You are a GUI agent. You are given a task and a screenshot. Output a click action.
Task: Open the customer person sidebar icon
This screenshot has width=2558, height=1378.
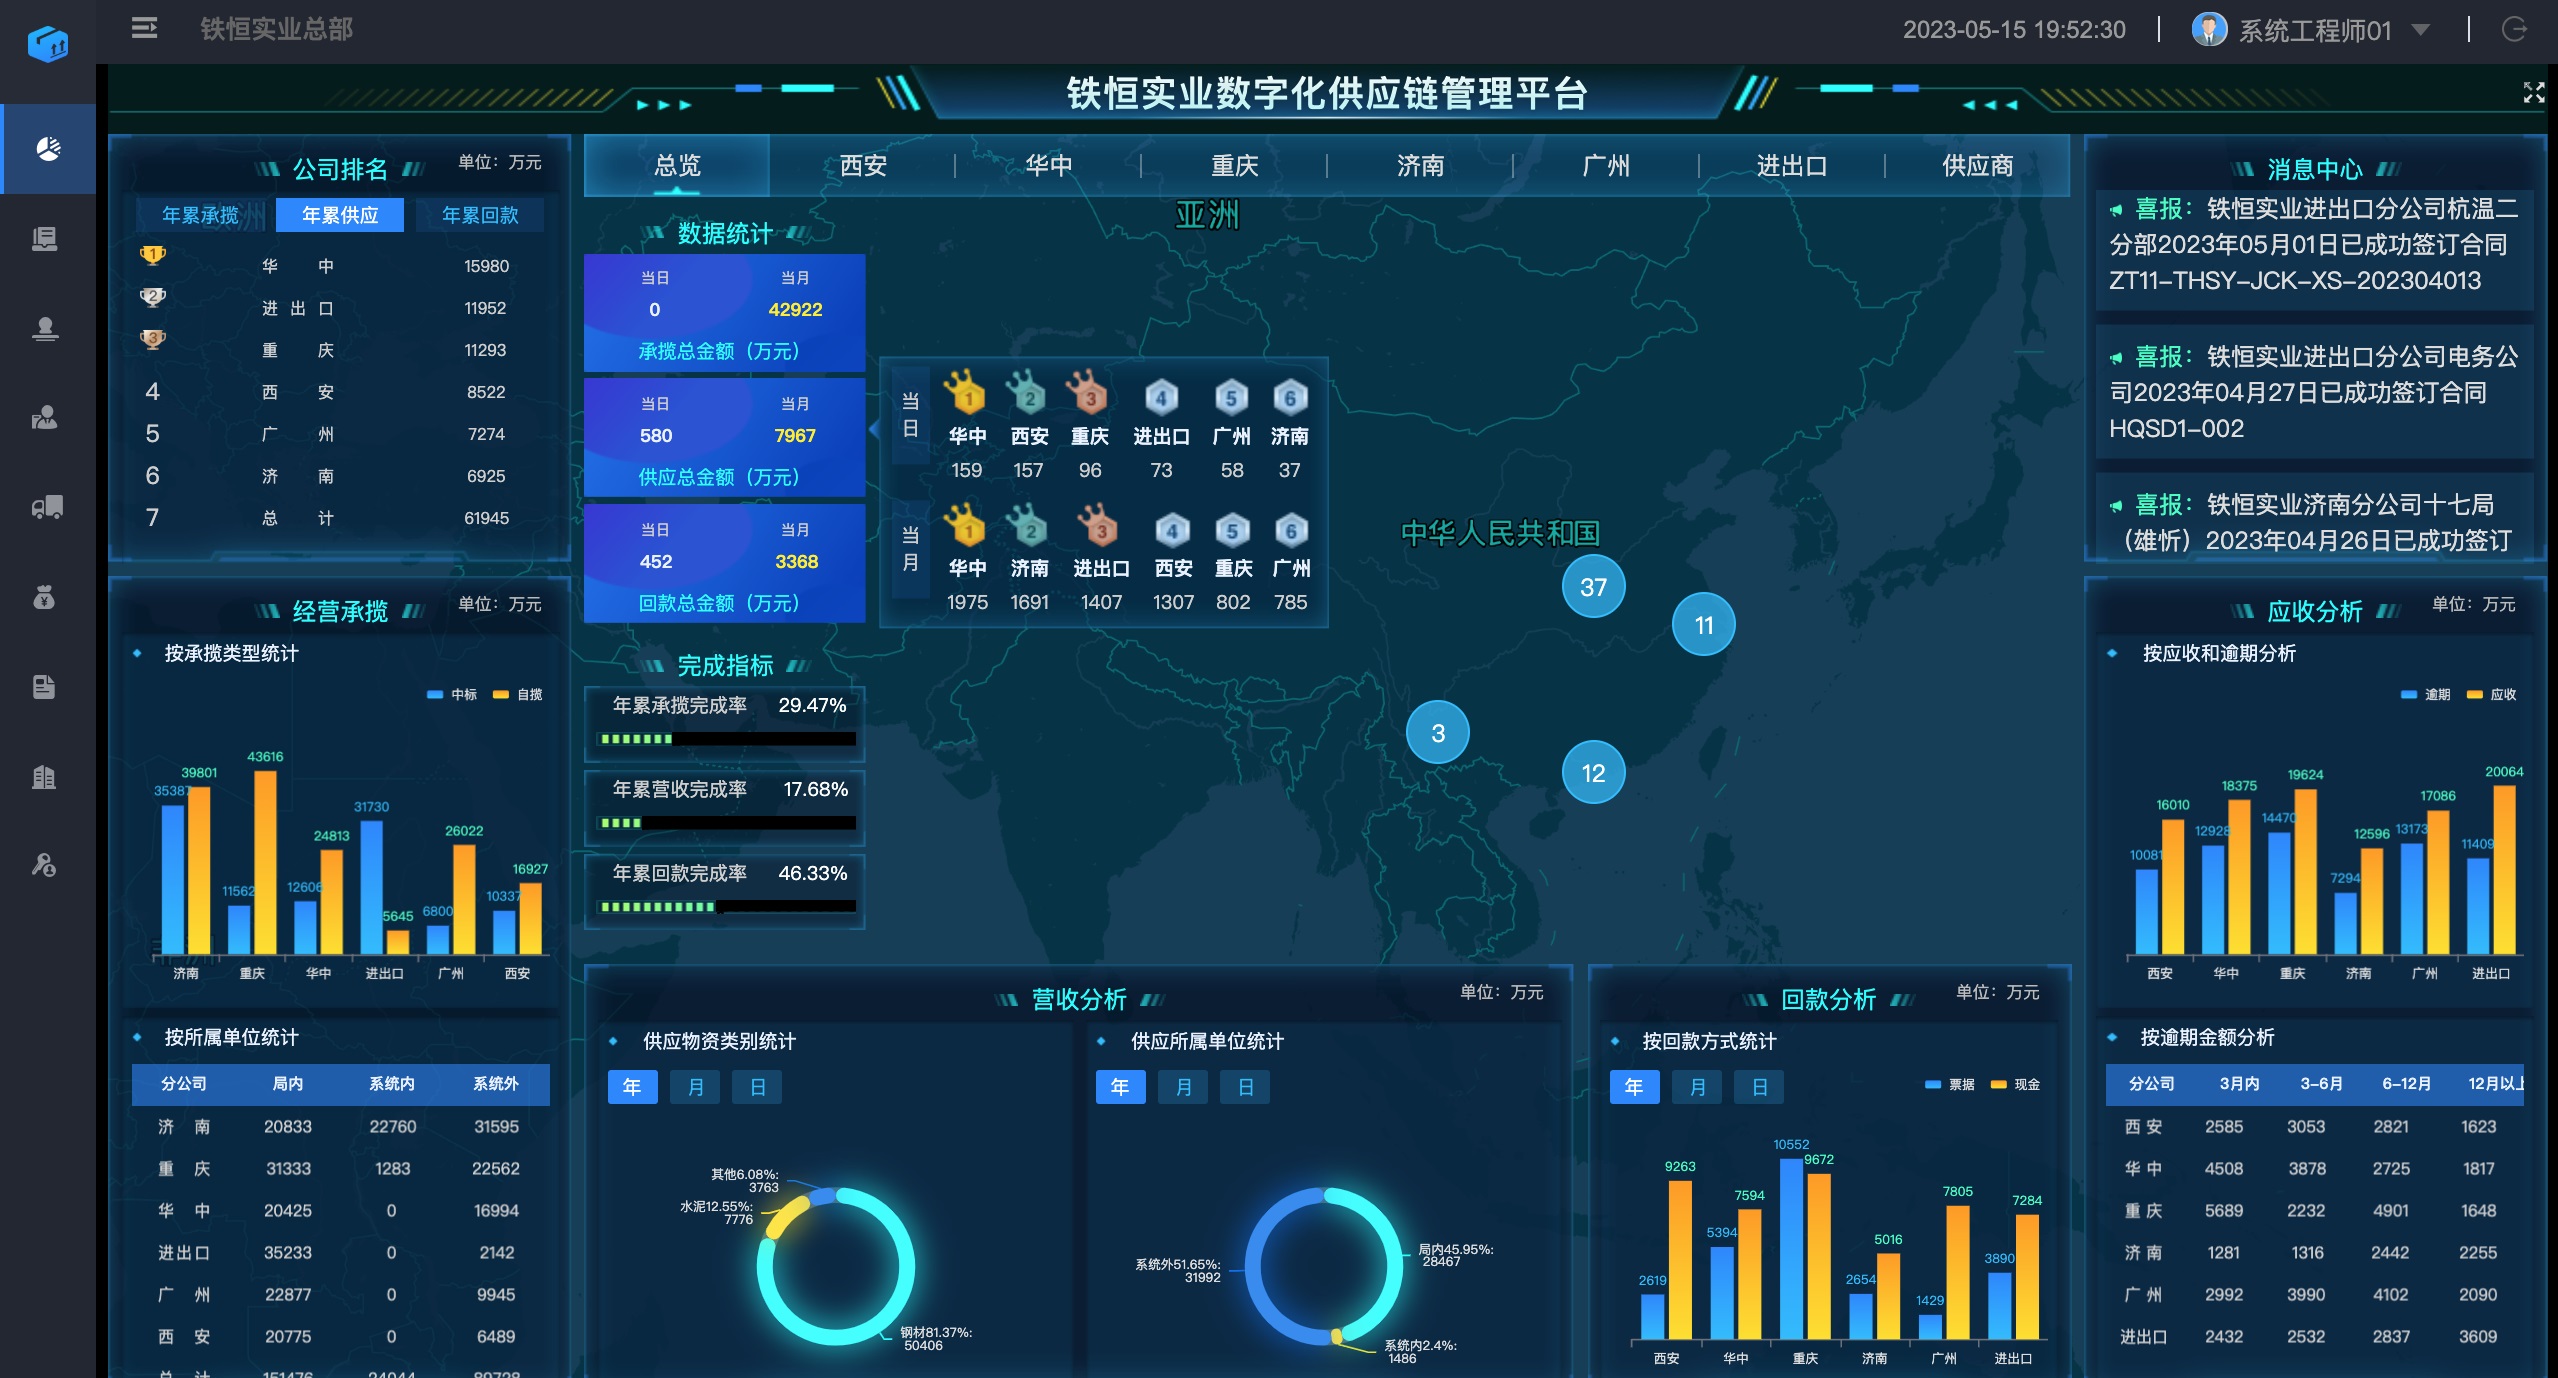point(45,417)
